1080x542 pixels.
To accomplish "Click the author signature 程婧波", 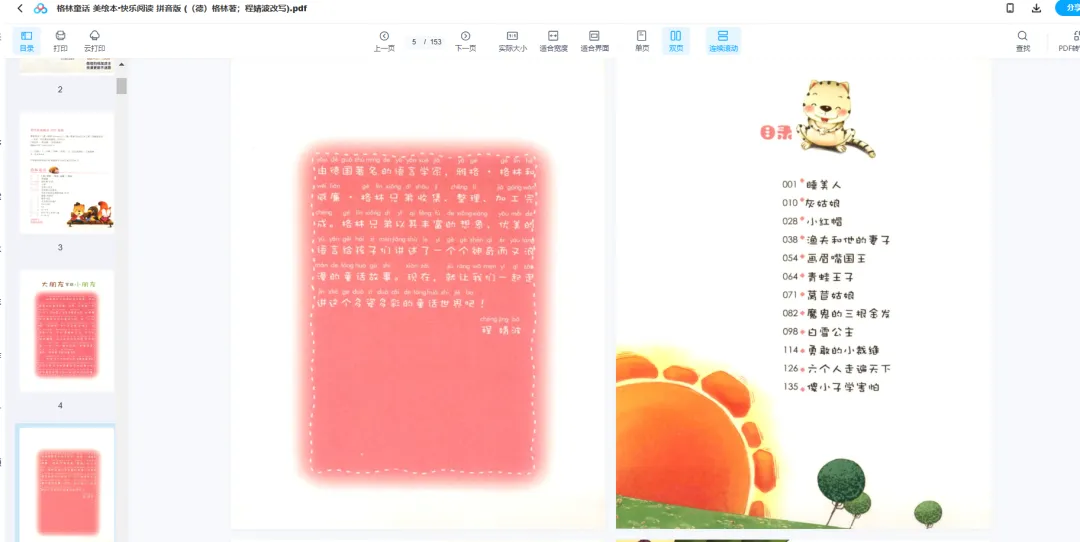I will point(501,330).
